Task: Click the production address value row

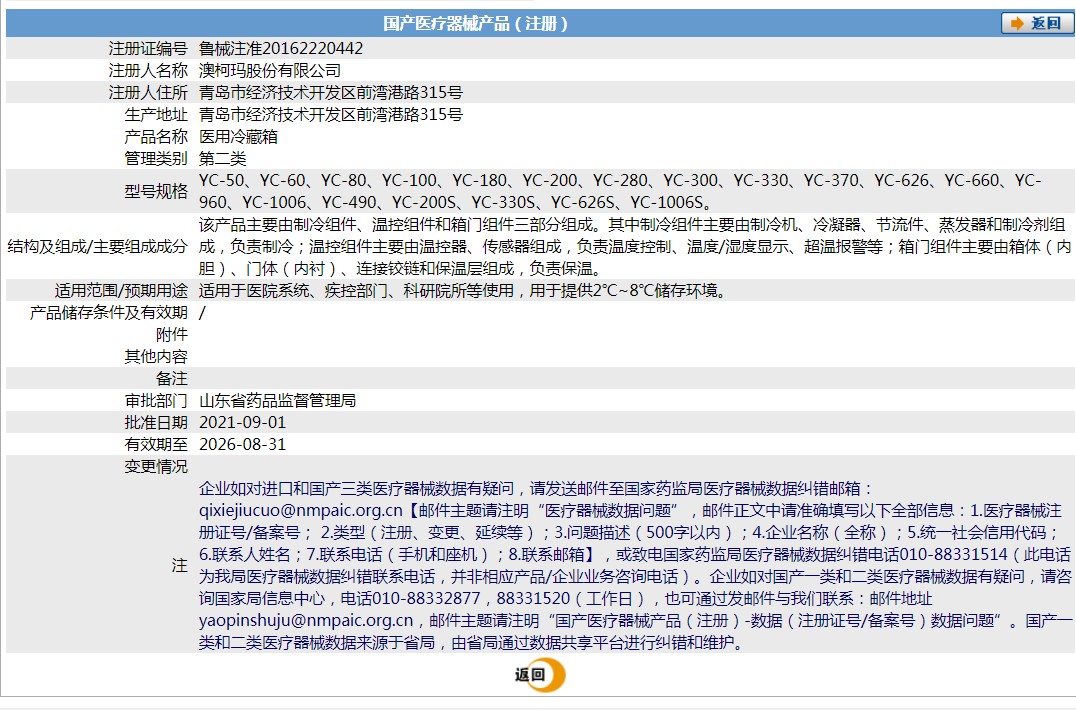Action: 331,115
